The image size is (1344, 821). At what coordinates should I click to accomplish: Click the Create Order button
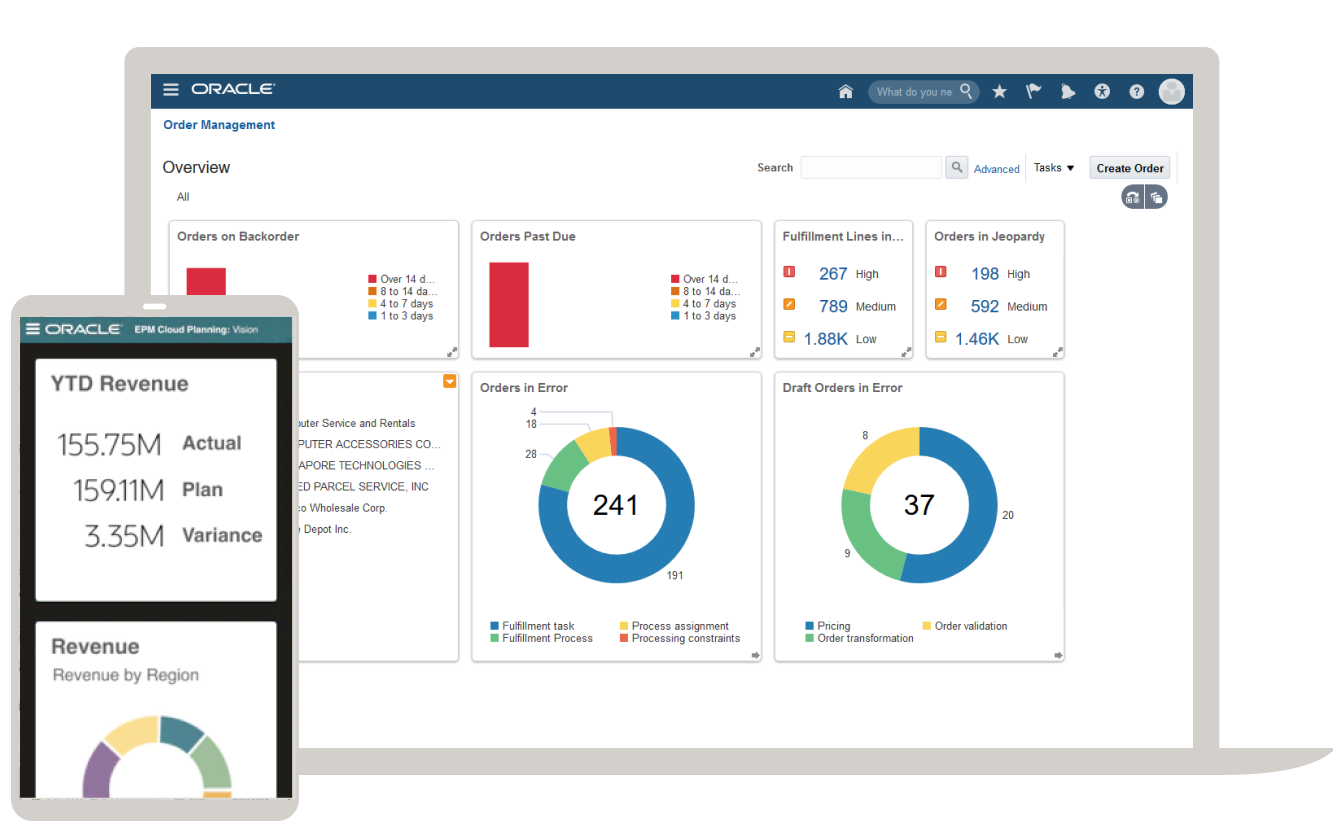pos(1129,167)
